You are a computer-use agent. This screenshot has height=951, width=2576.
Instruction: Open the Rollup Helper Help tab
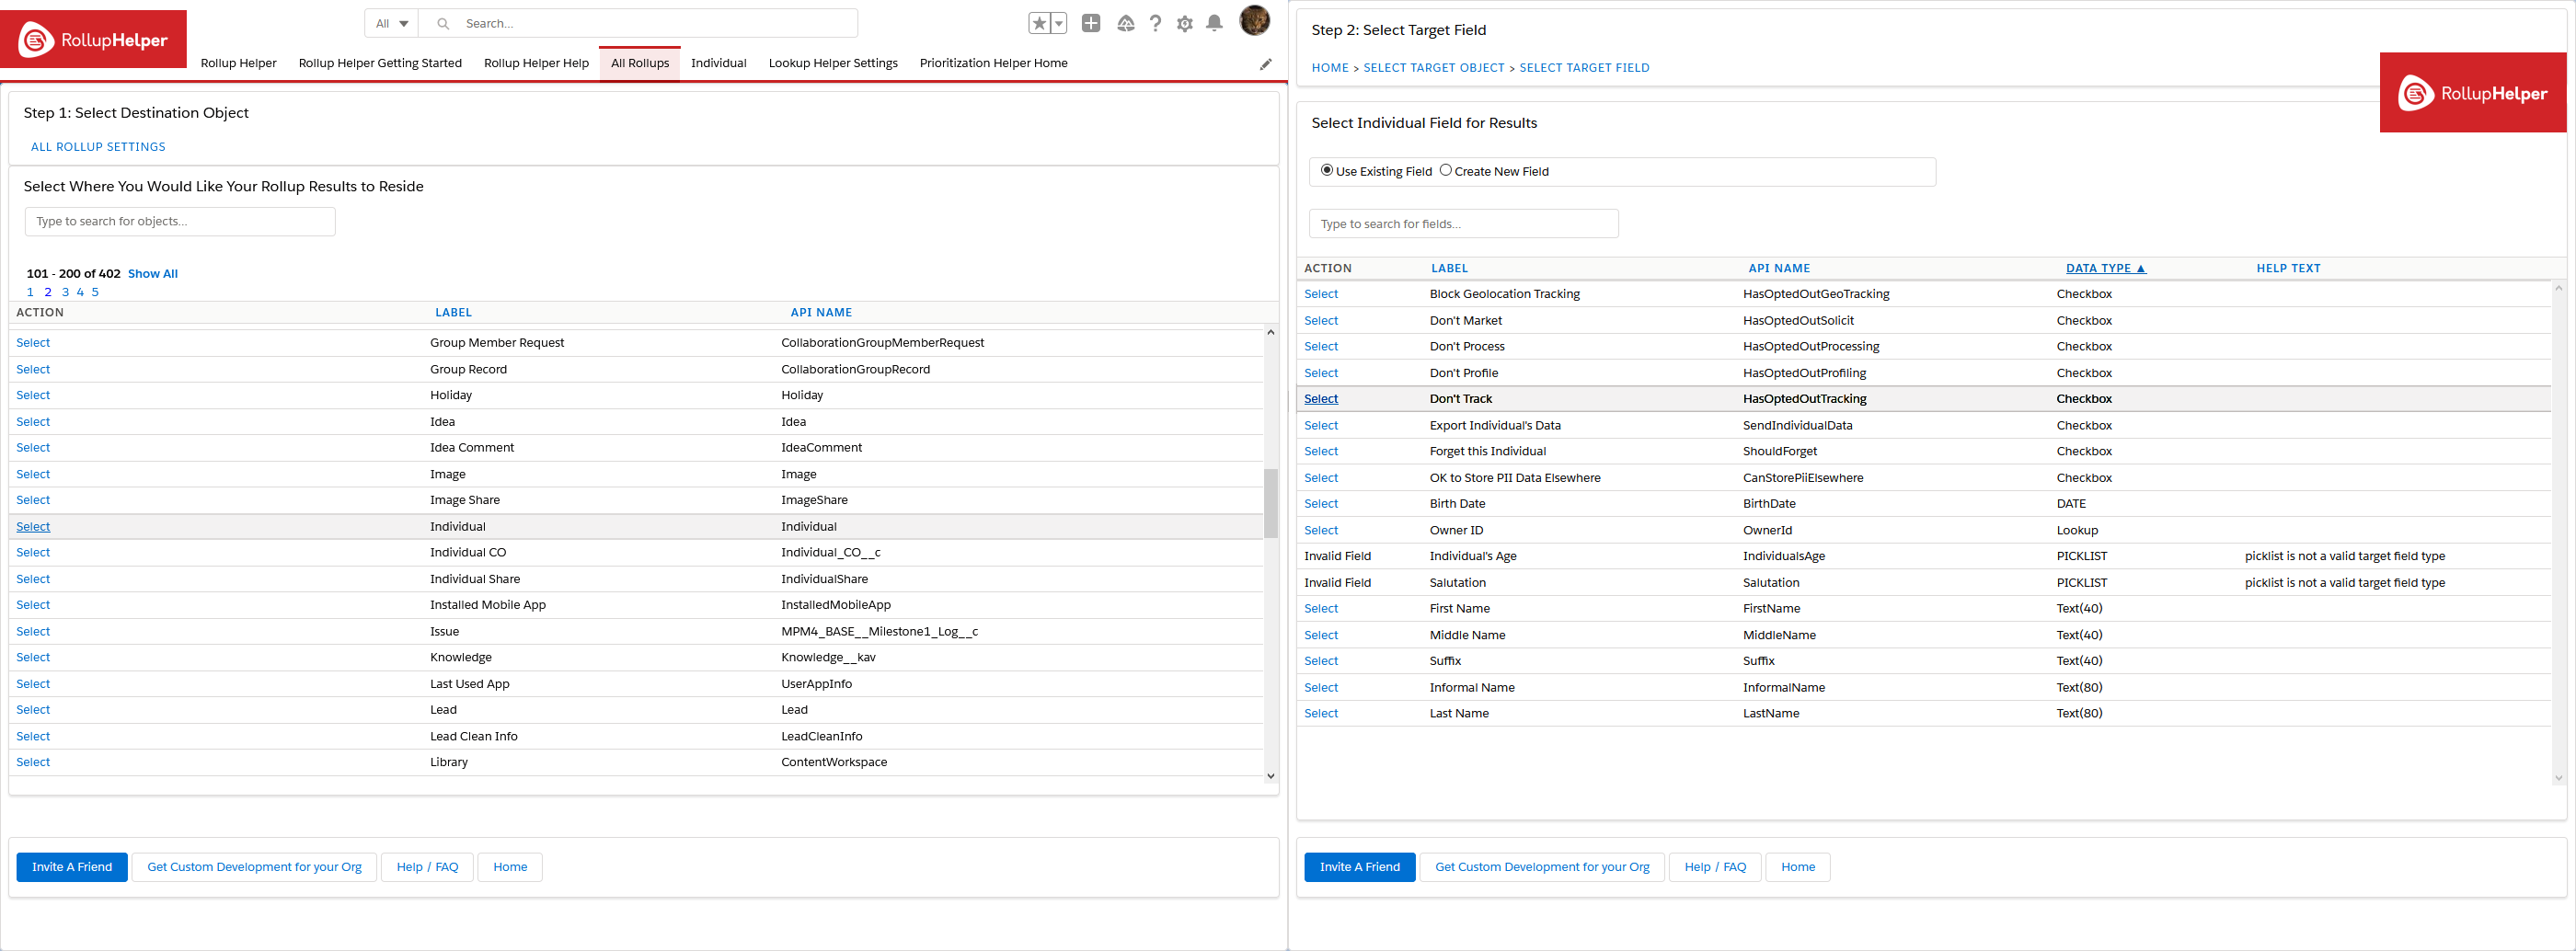coord(536,63)
